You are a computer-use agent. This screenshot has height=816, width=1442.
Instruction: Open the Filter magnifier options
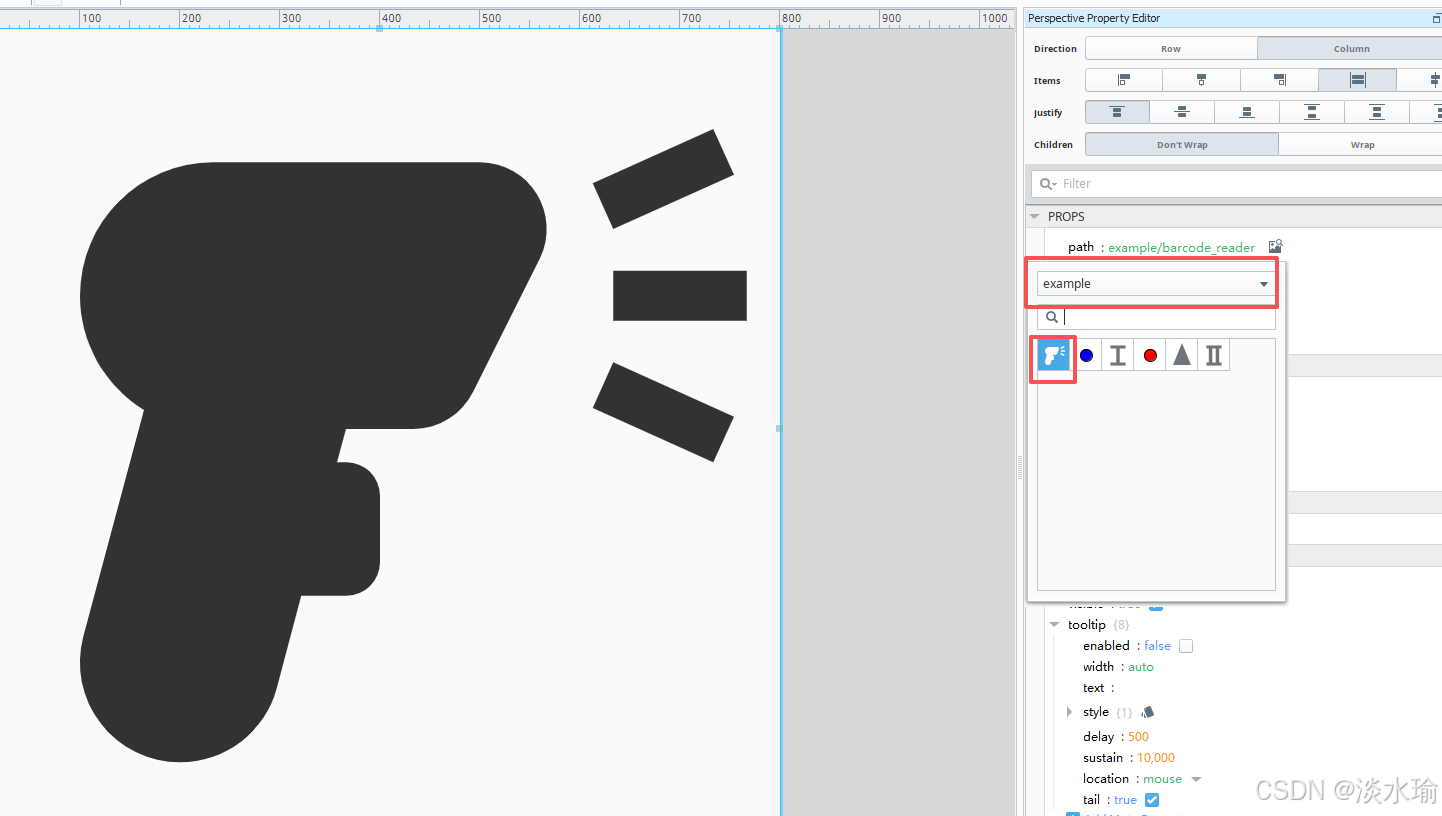point(1048,184)
